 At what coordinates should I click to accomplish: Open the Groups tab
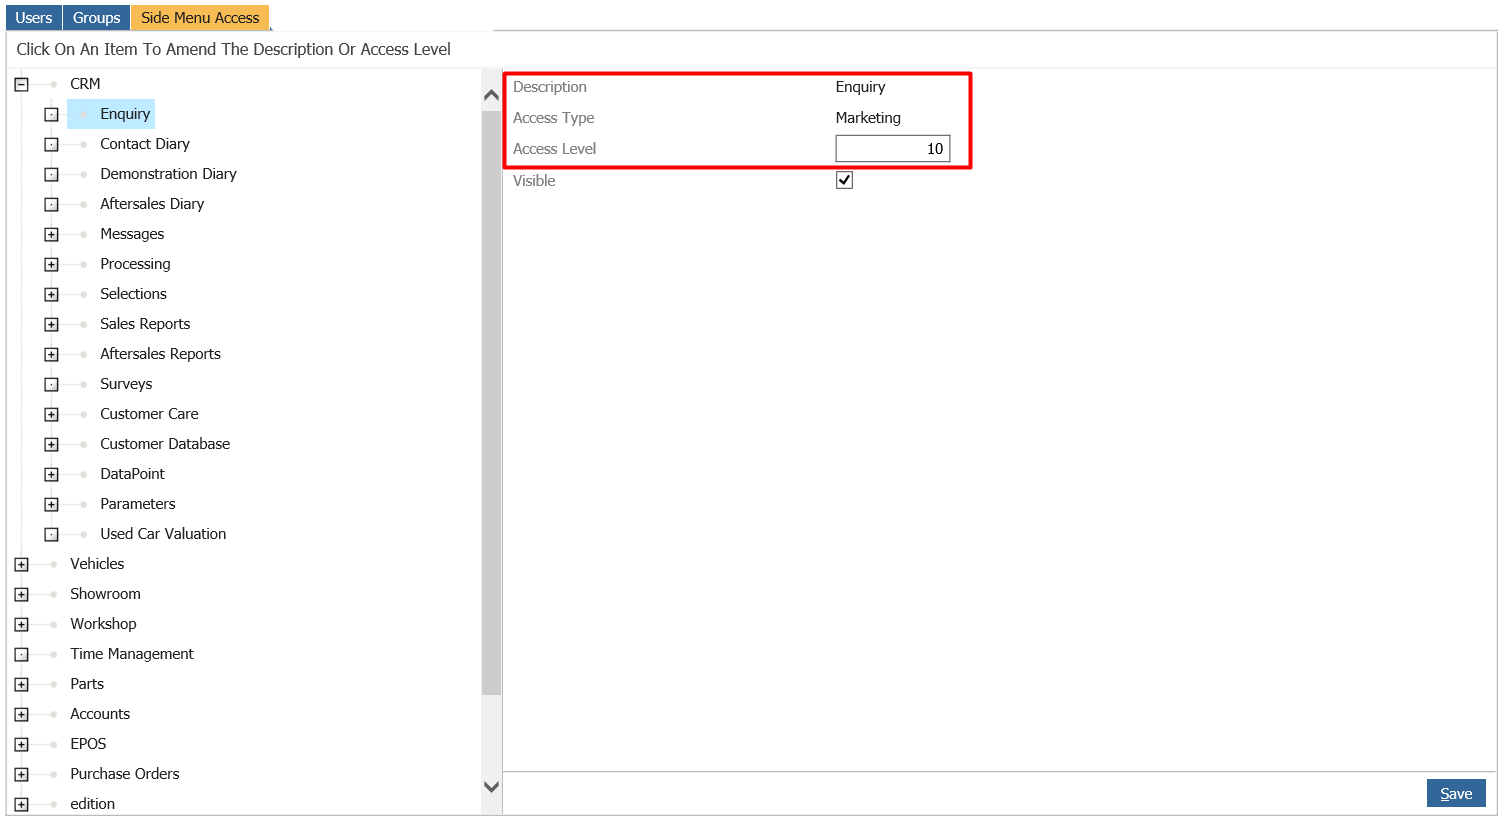[95, 16]
